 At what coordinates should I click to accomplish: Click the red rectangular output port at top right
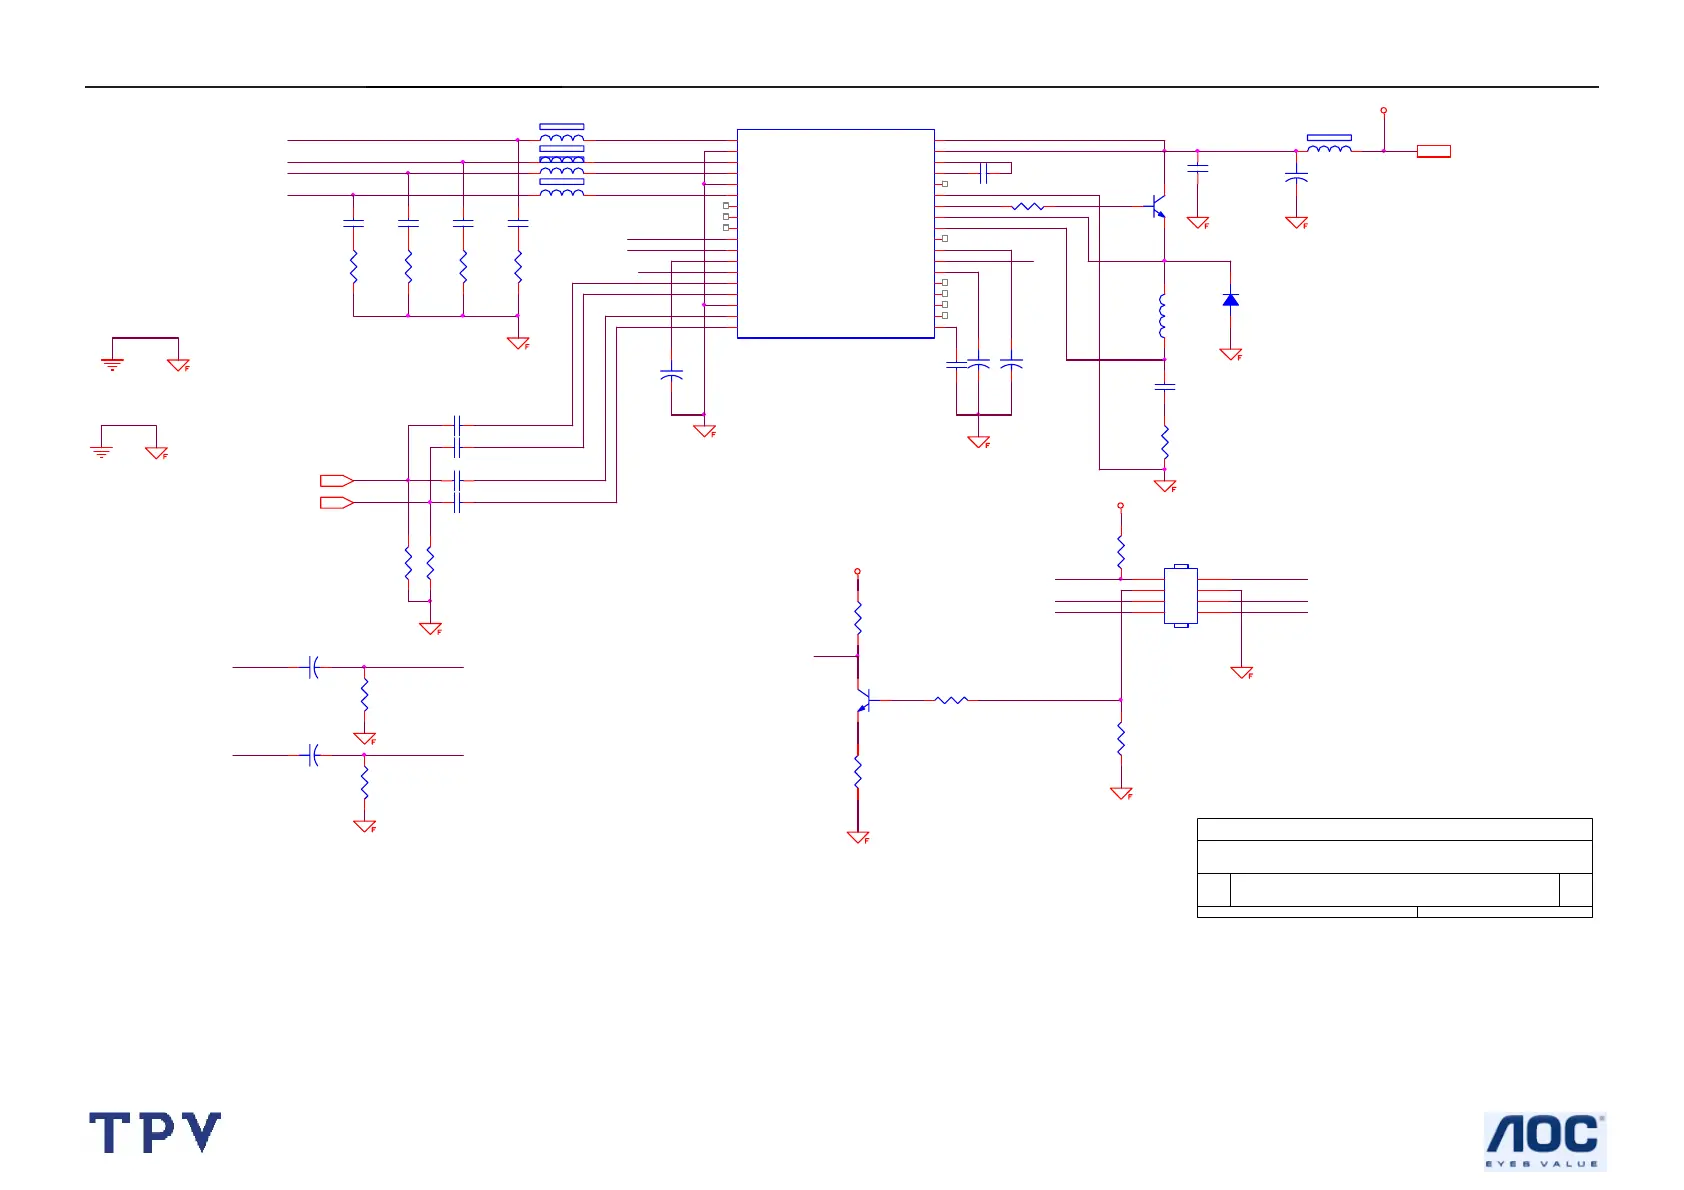coord(1434,152)
